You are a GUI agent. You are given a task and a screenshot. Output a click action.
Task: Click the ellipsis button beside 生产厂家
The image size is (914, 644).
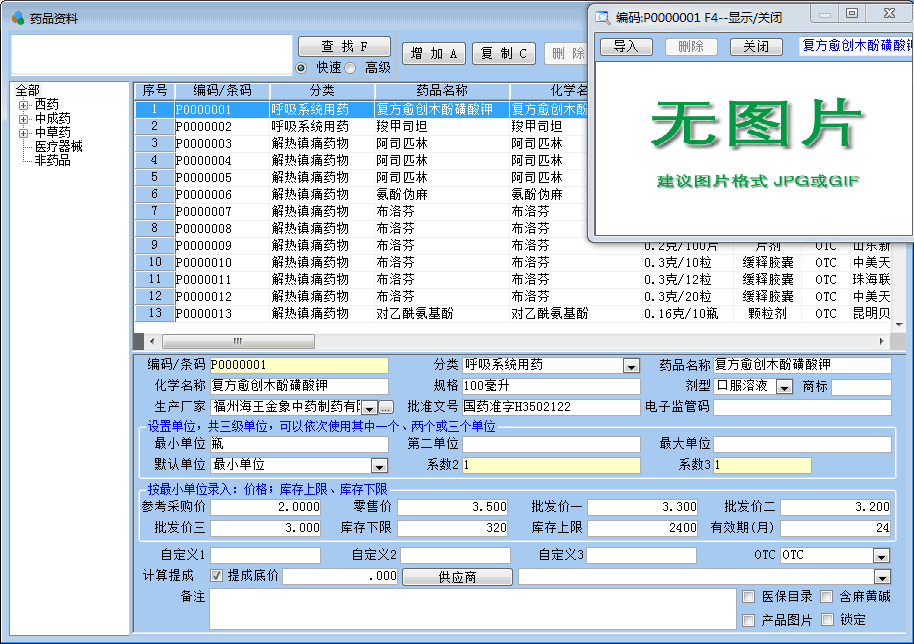386,408
